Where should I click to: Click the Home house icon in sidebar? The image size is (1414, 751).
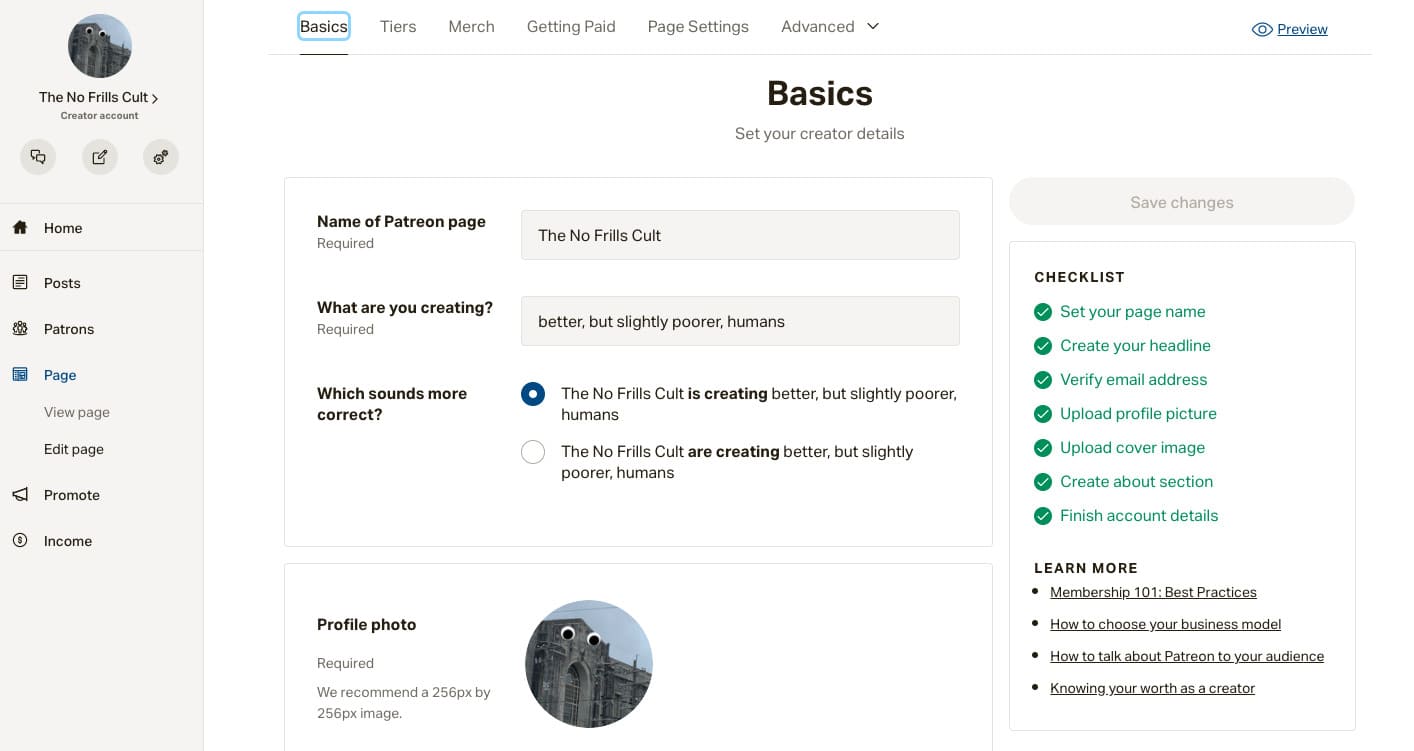[20, 228]
